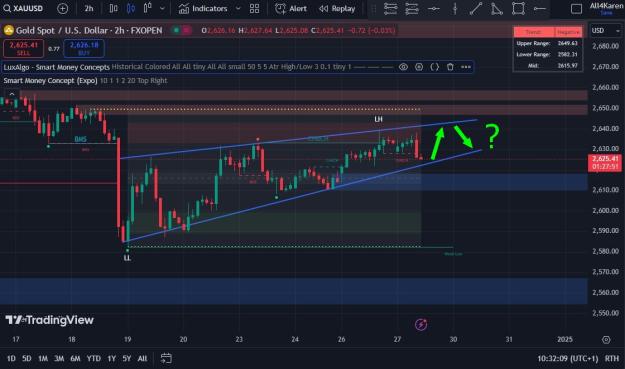This screenshot has width=625, height=369.
Task: Select the bars chart style icon
Action: pyautogui.click(x=114, y=8)
